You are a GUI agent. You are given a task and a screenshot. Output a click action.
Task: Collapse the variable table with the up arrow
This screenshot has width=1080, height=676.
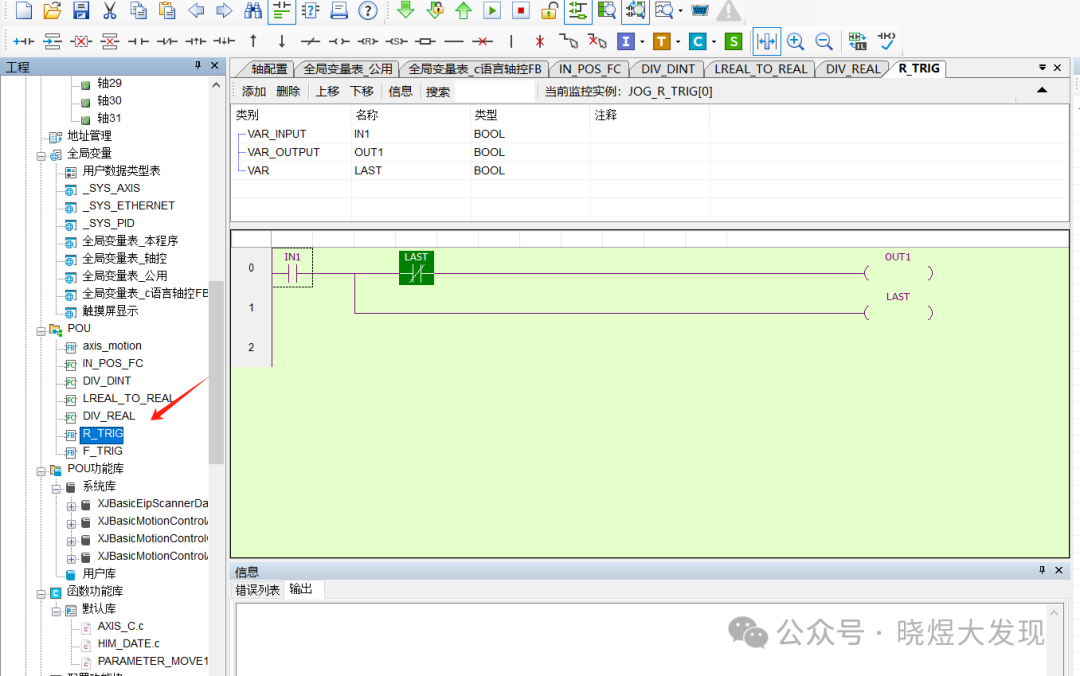click(x=1042, y=90)
